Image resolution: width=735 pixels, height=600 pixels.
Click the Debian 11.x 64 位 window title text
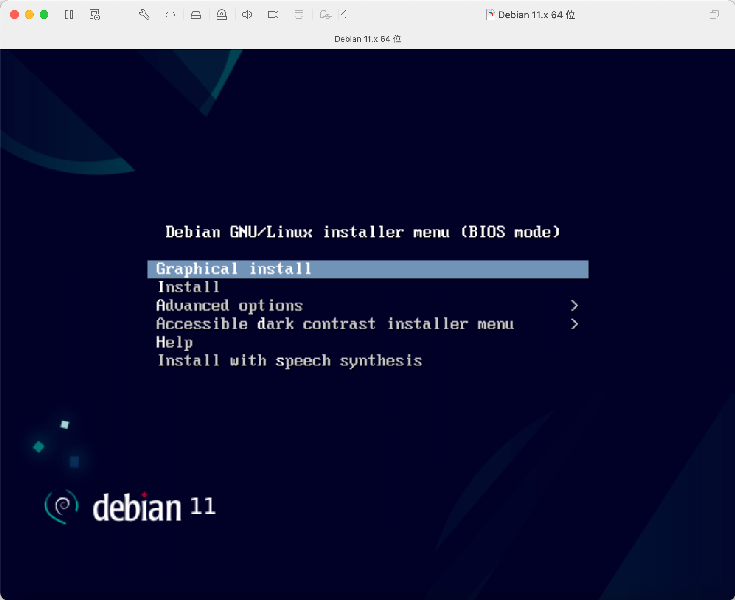[x=536, y=15]
